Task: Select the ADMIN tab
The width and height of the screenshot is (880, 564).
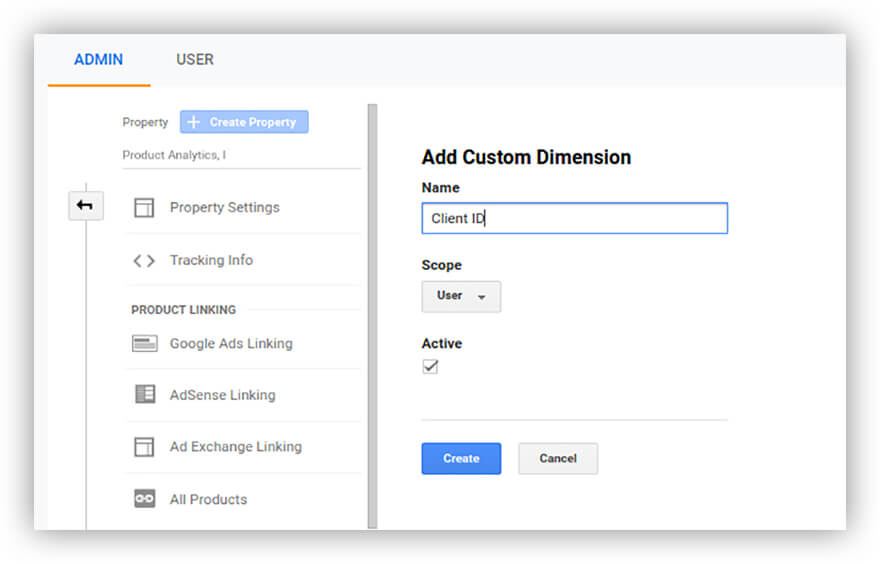Action: pyautogui.click(x=98, y=60)
